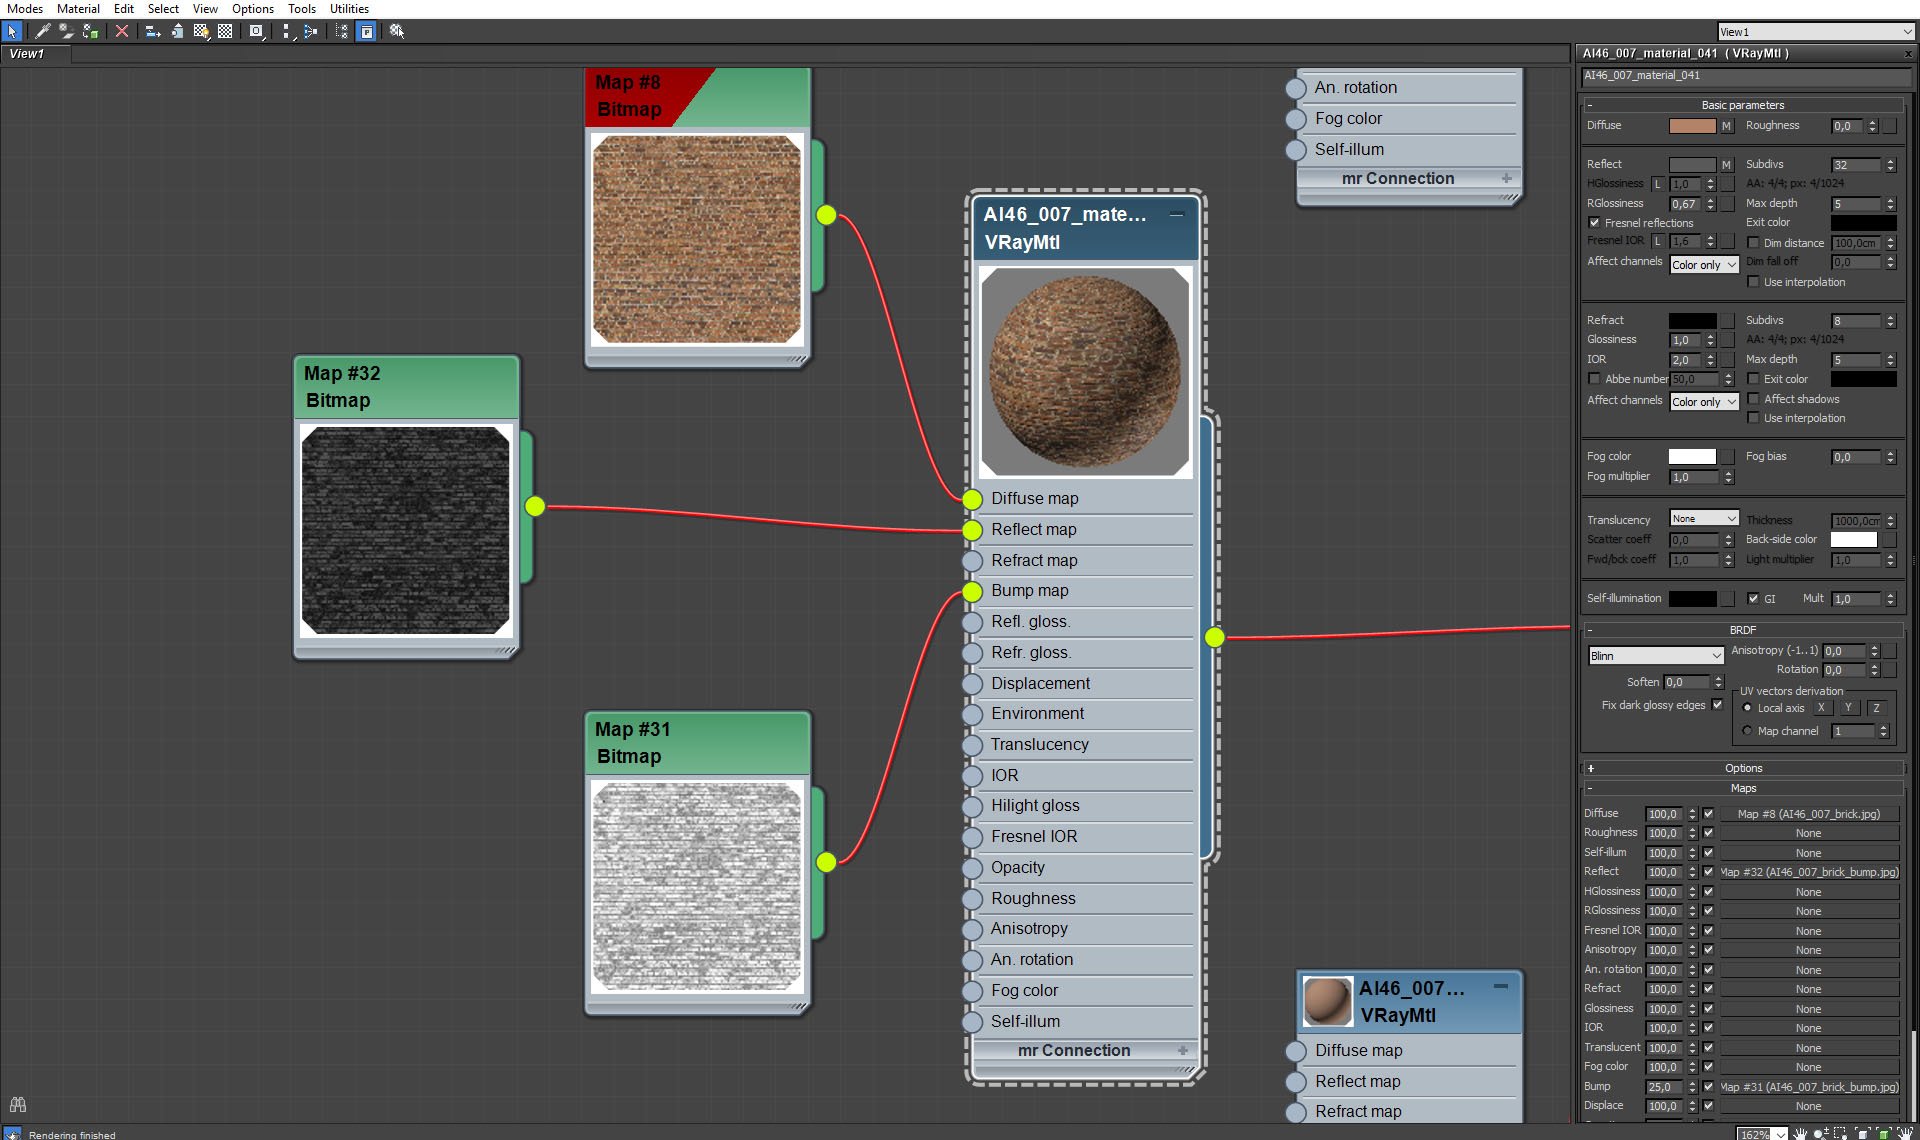
Task: Click the Bump Map #31 map button
Action: [x=1808, y=1087]
